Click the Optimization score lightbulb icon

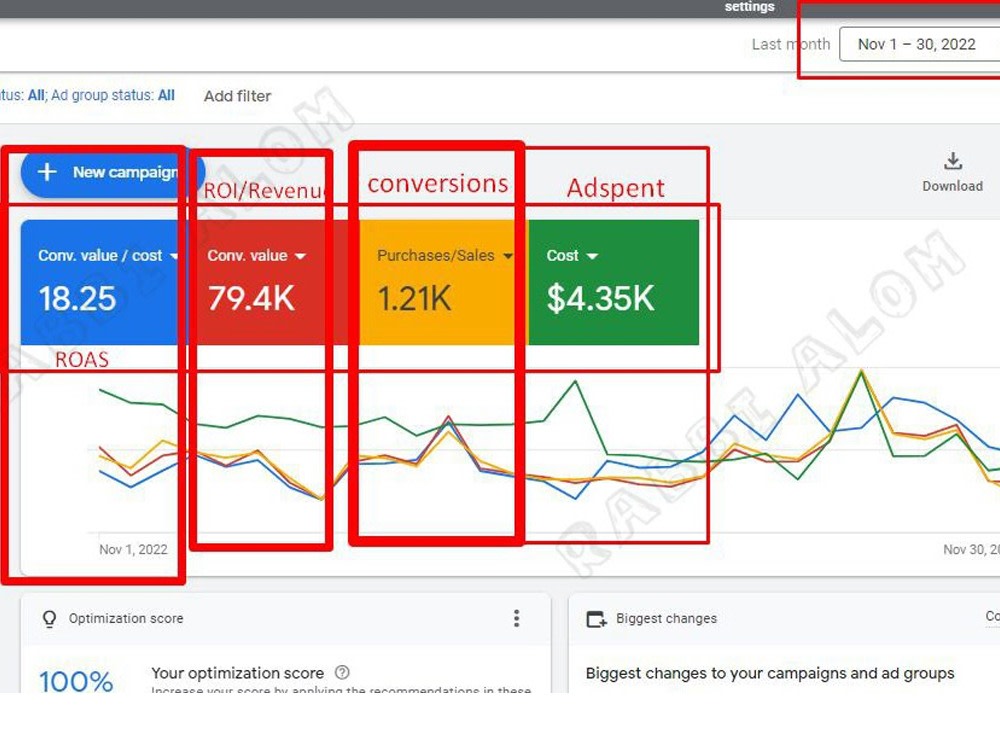[49, 619]
